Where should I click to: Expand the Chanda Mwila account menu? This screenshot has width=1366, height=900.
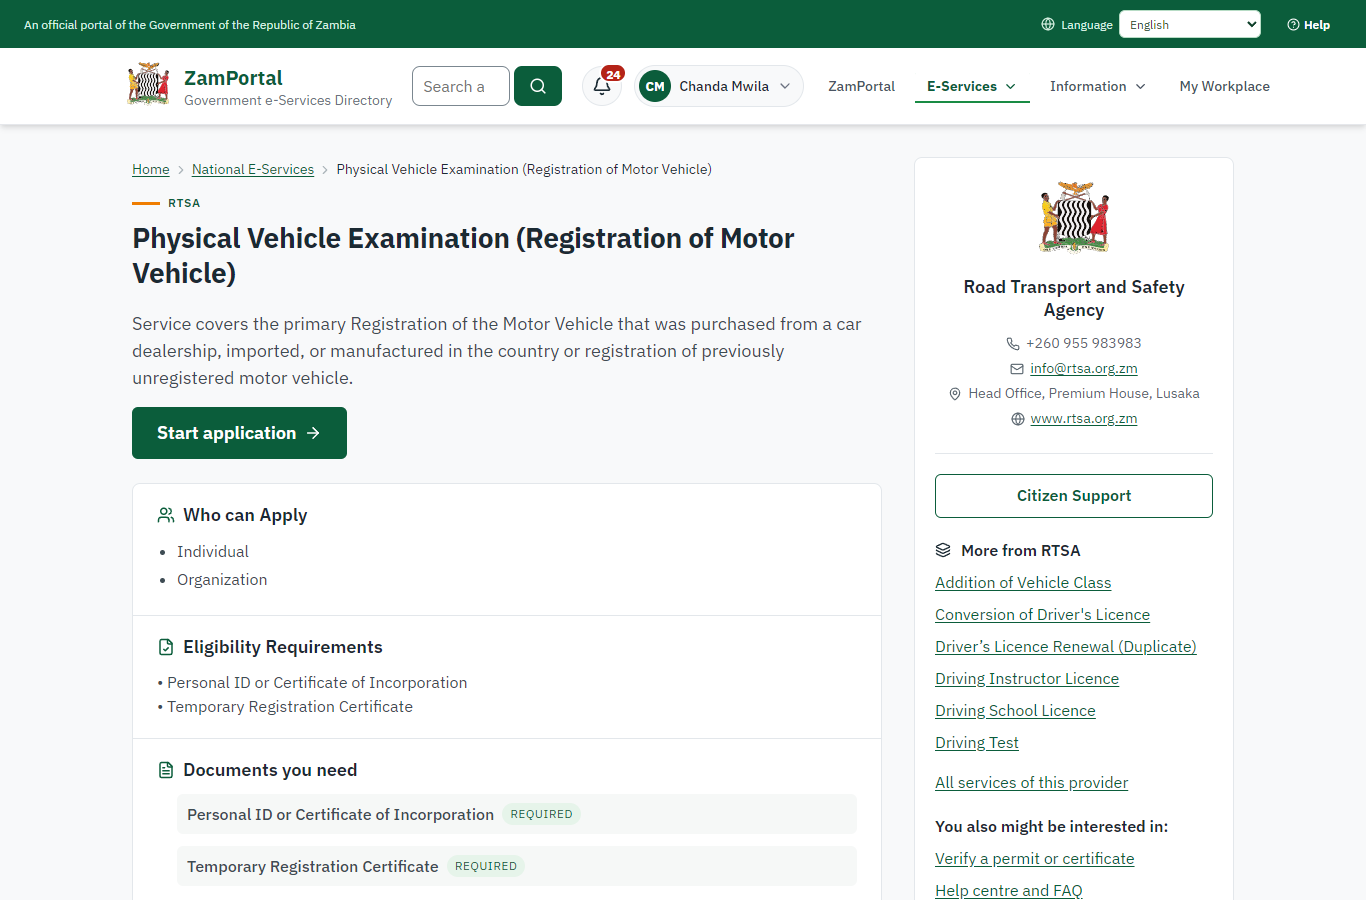719,86
